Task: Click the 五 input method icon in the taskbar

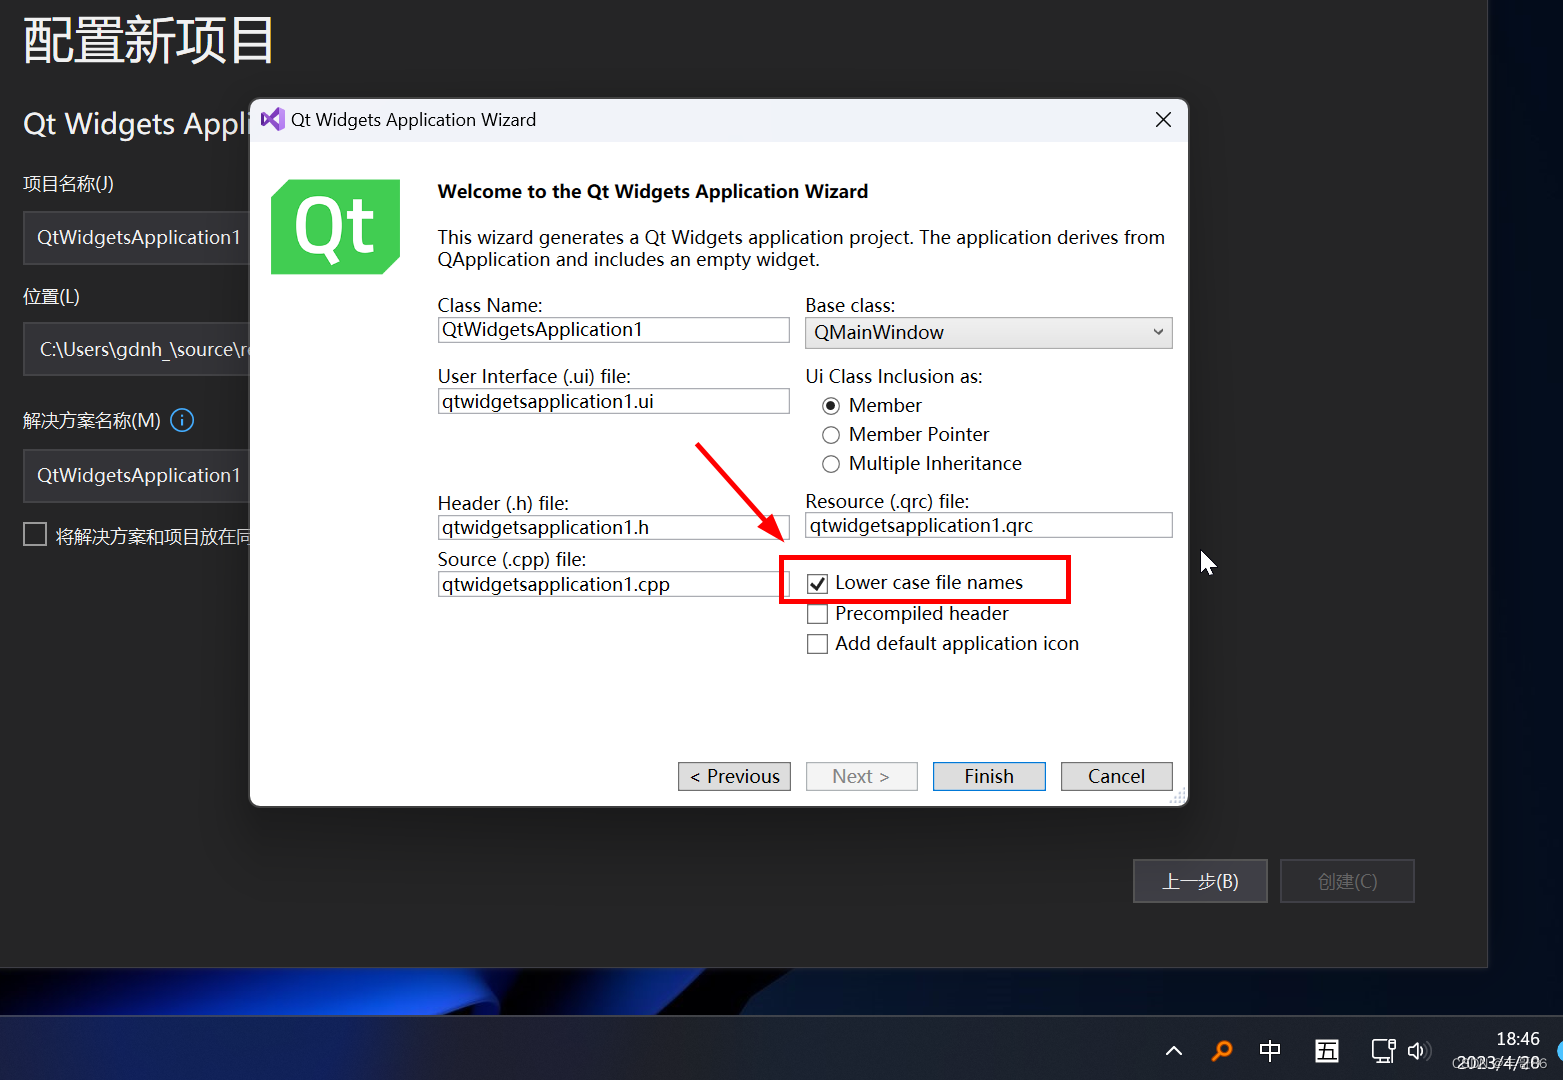Action: (1327, 1051)
